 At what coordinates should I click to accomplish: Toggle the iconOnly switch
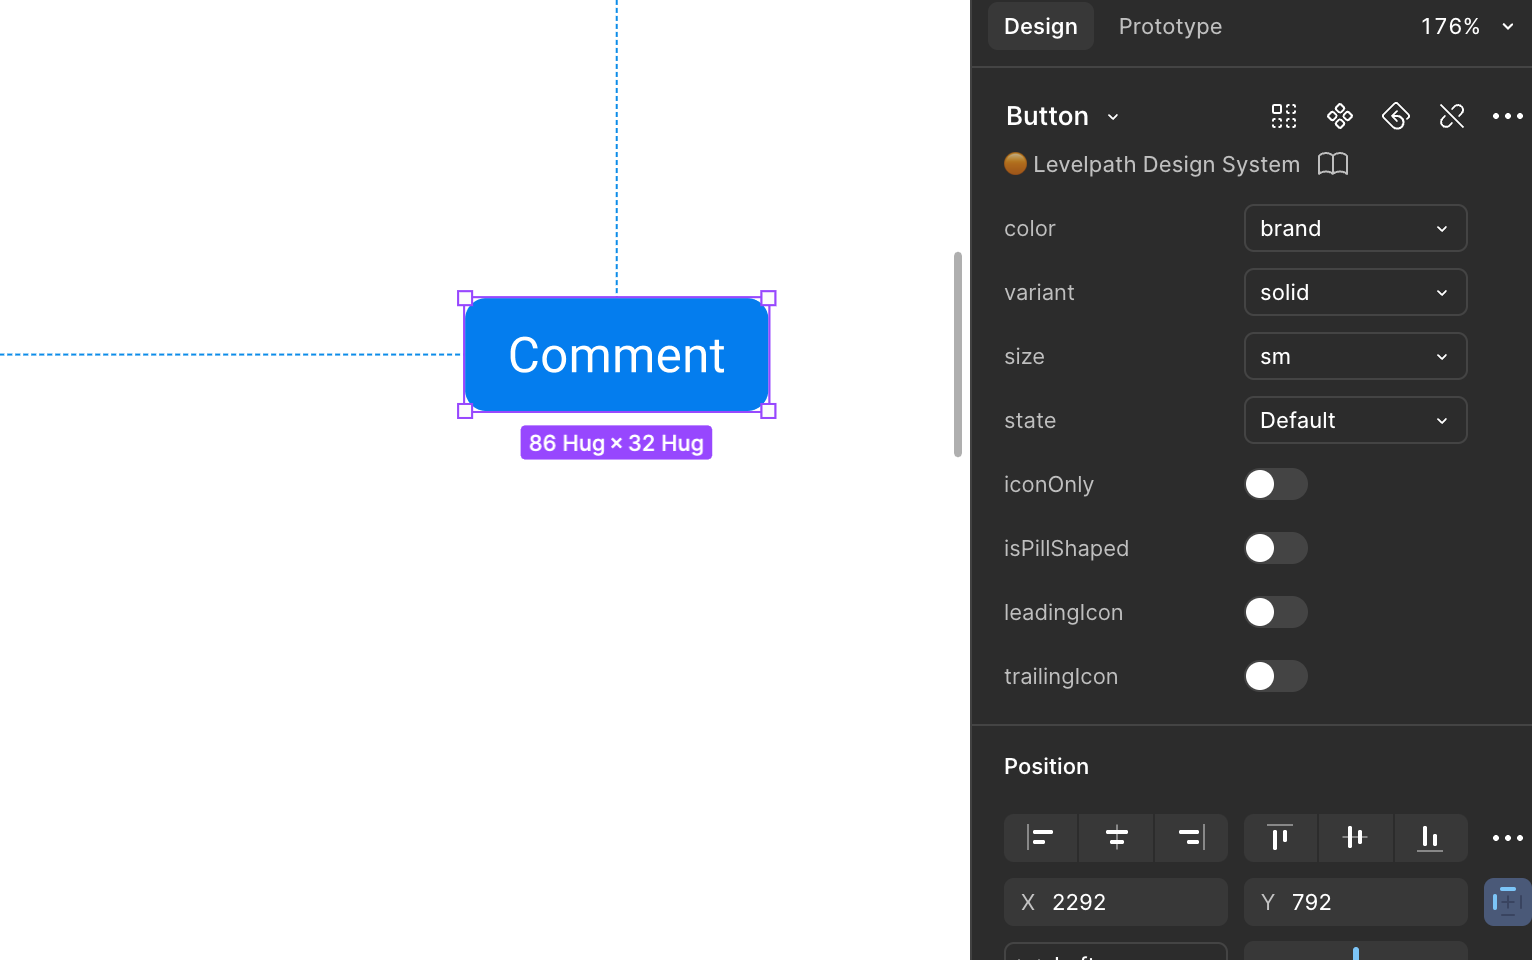coord(1276,484)
